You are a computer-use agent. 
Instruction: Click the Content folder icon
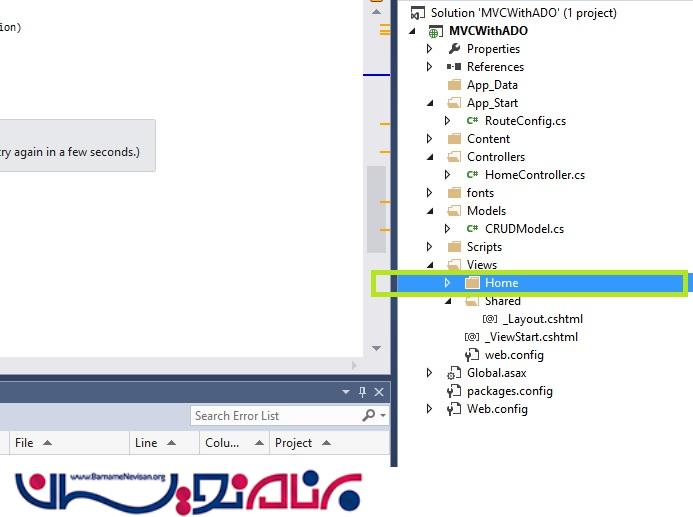pyautogui.click(x=454, y=139)
